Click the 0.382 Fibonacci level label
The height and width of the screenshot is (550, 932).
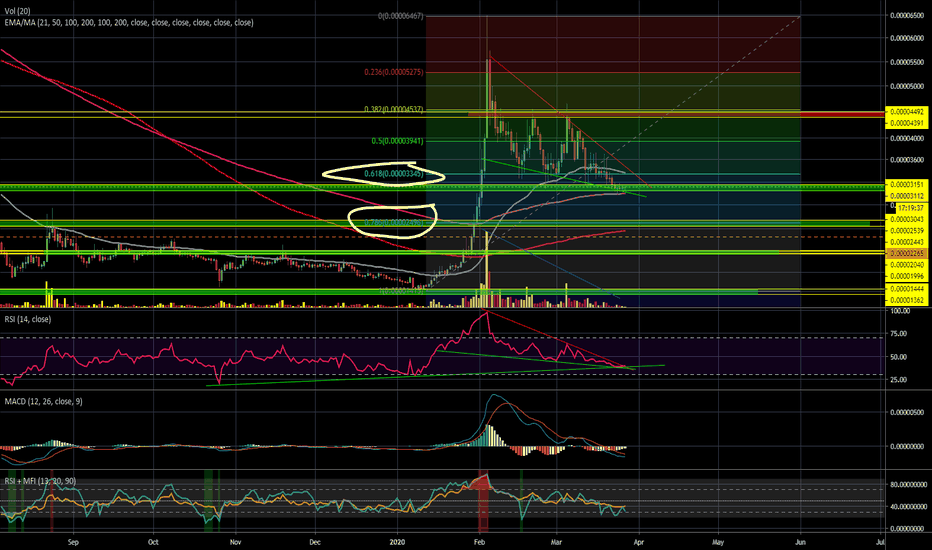click(x=393, y=109)
